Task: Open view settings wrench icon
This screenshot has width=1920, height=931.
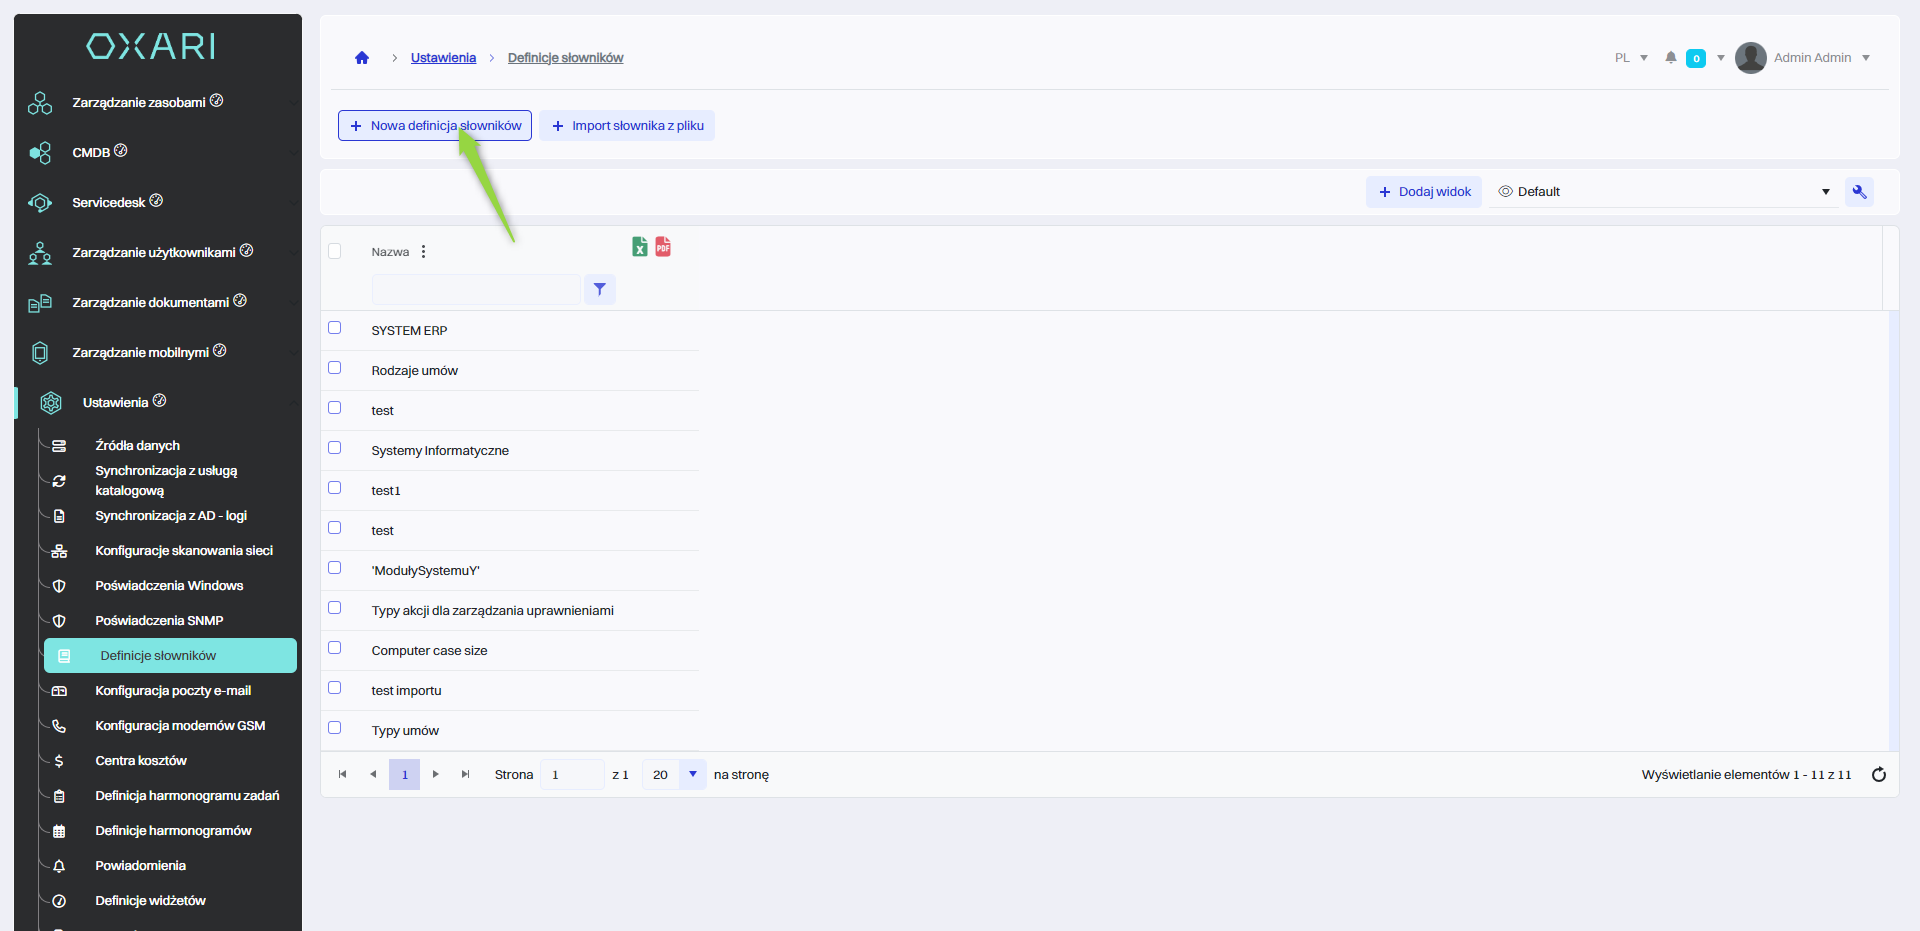Action: [x=1859, y=192]
